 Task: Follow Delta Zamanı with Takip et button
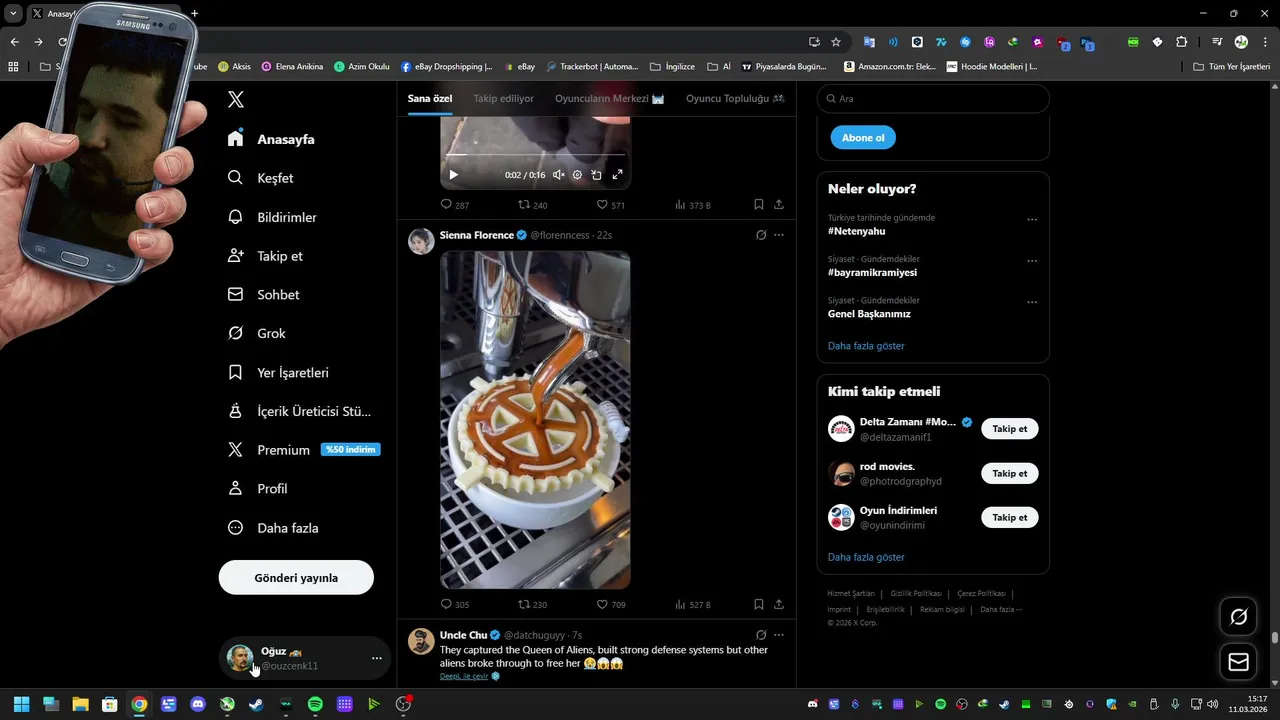1010,429
